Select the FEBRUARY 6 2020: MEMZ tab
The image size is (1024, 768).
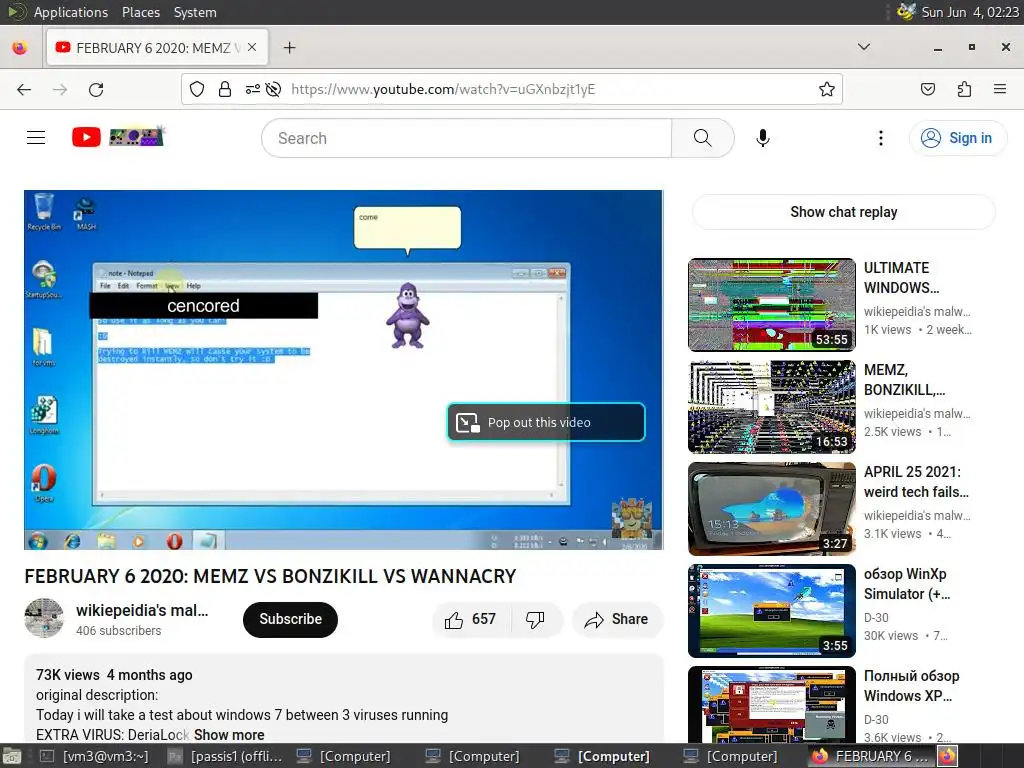(157, 48)
